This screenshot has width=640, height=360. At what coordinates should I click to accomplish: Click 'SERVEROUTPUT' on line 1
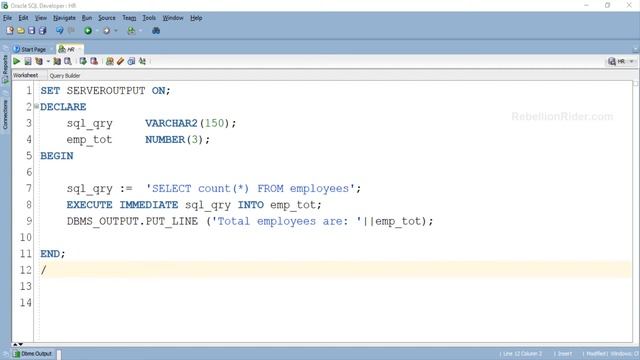click(106, 91)
